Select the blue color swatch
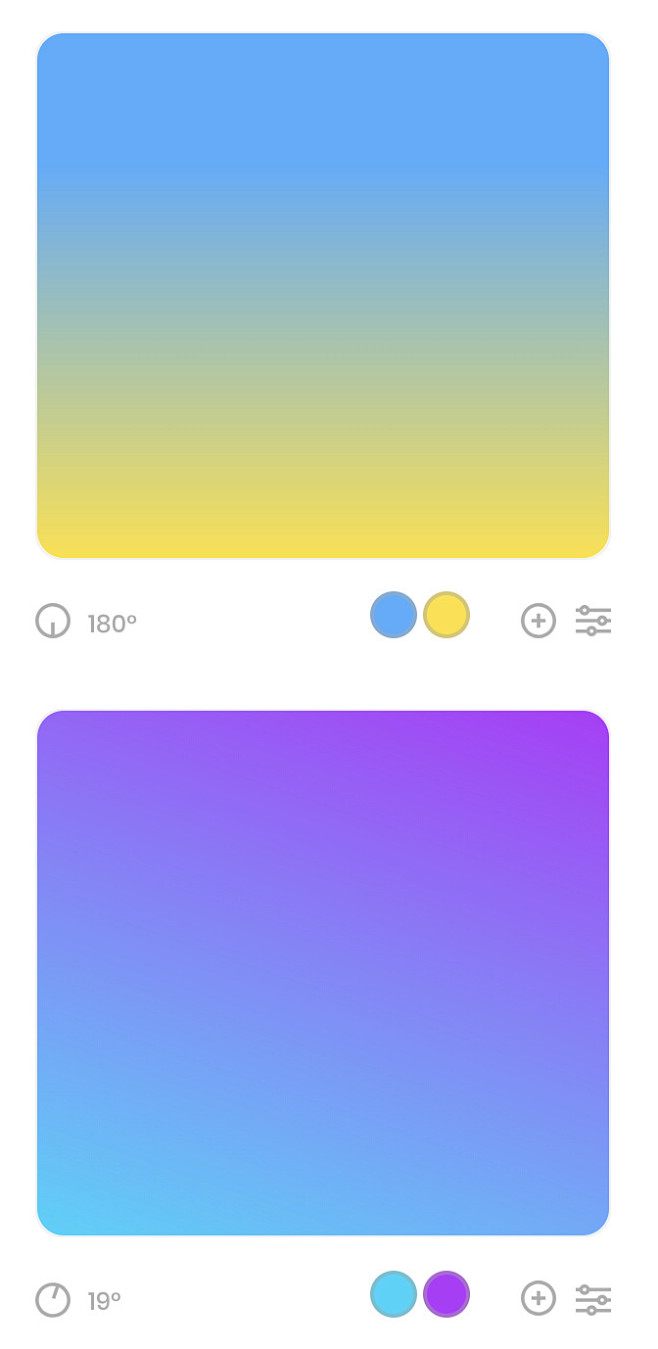The image size is (658, 1349). tap(393, 615)
